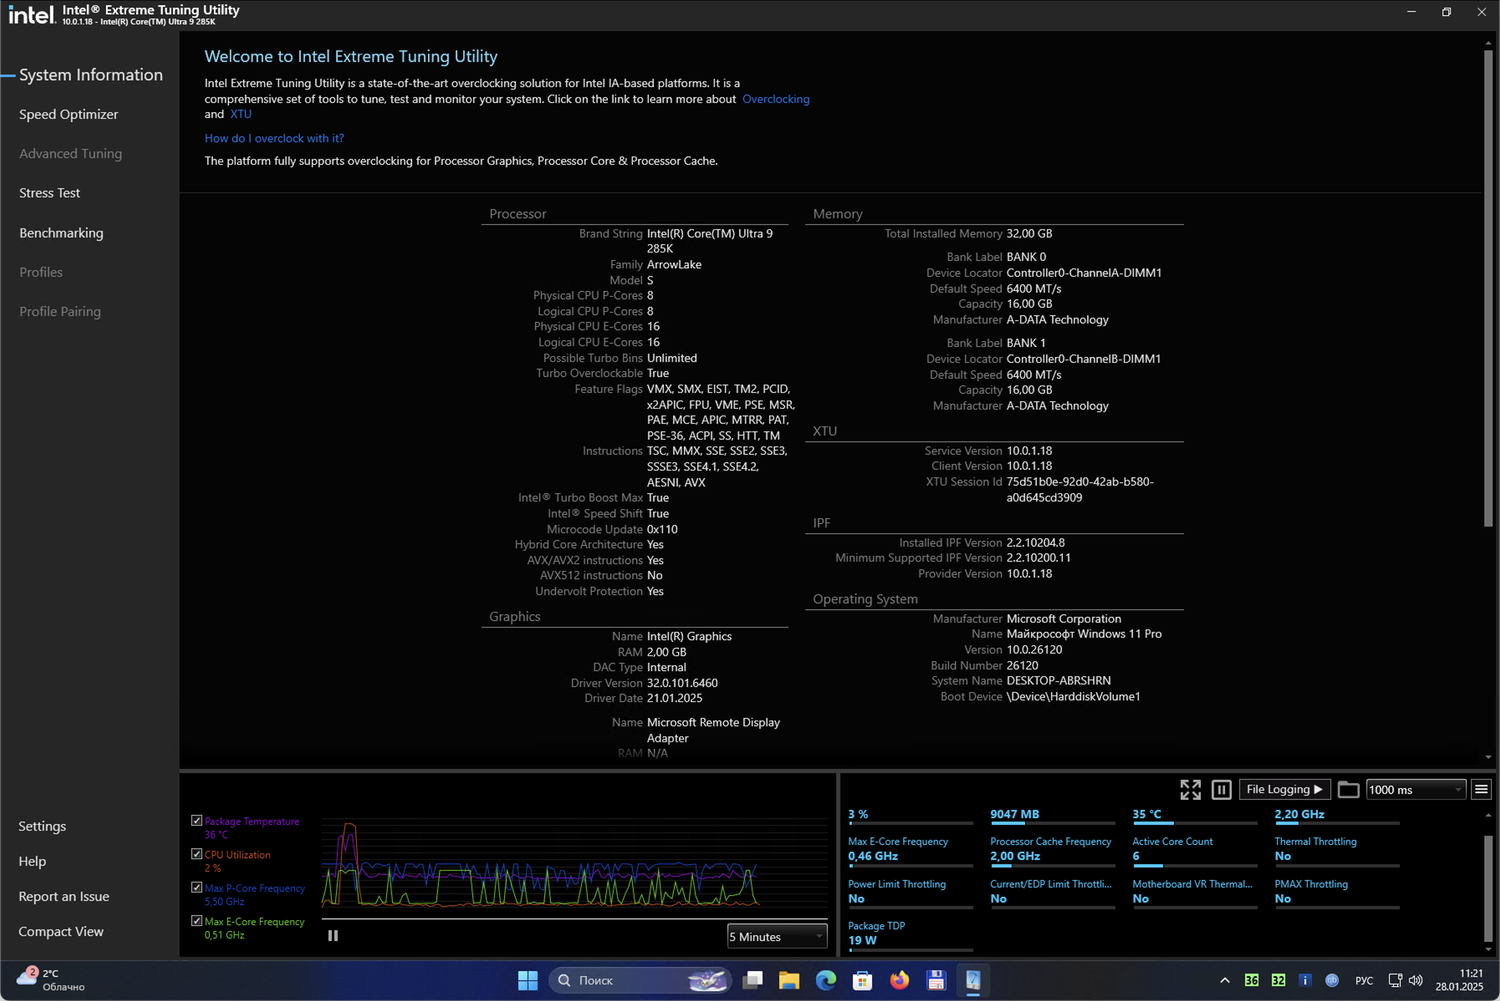This screenshot has height=1001, width=1500.
Task: Click Report an Issue
Action: coord(64,896)
